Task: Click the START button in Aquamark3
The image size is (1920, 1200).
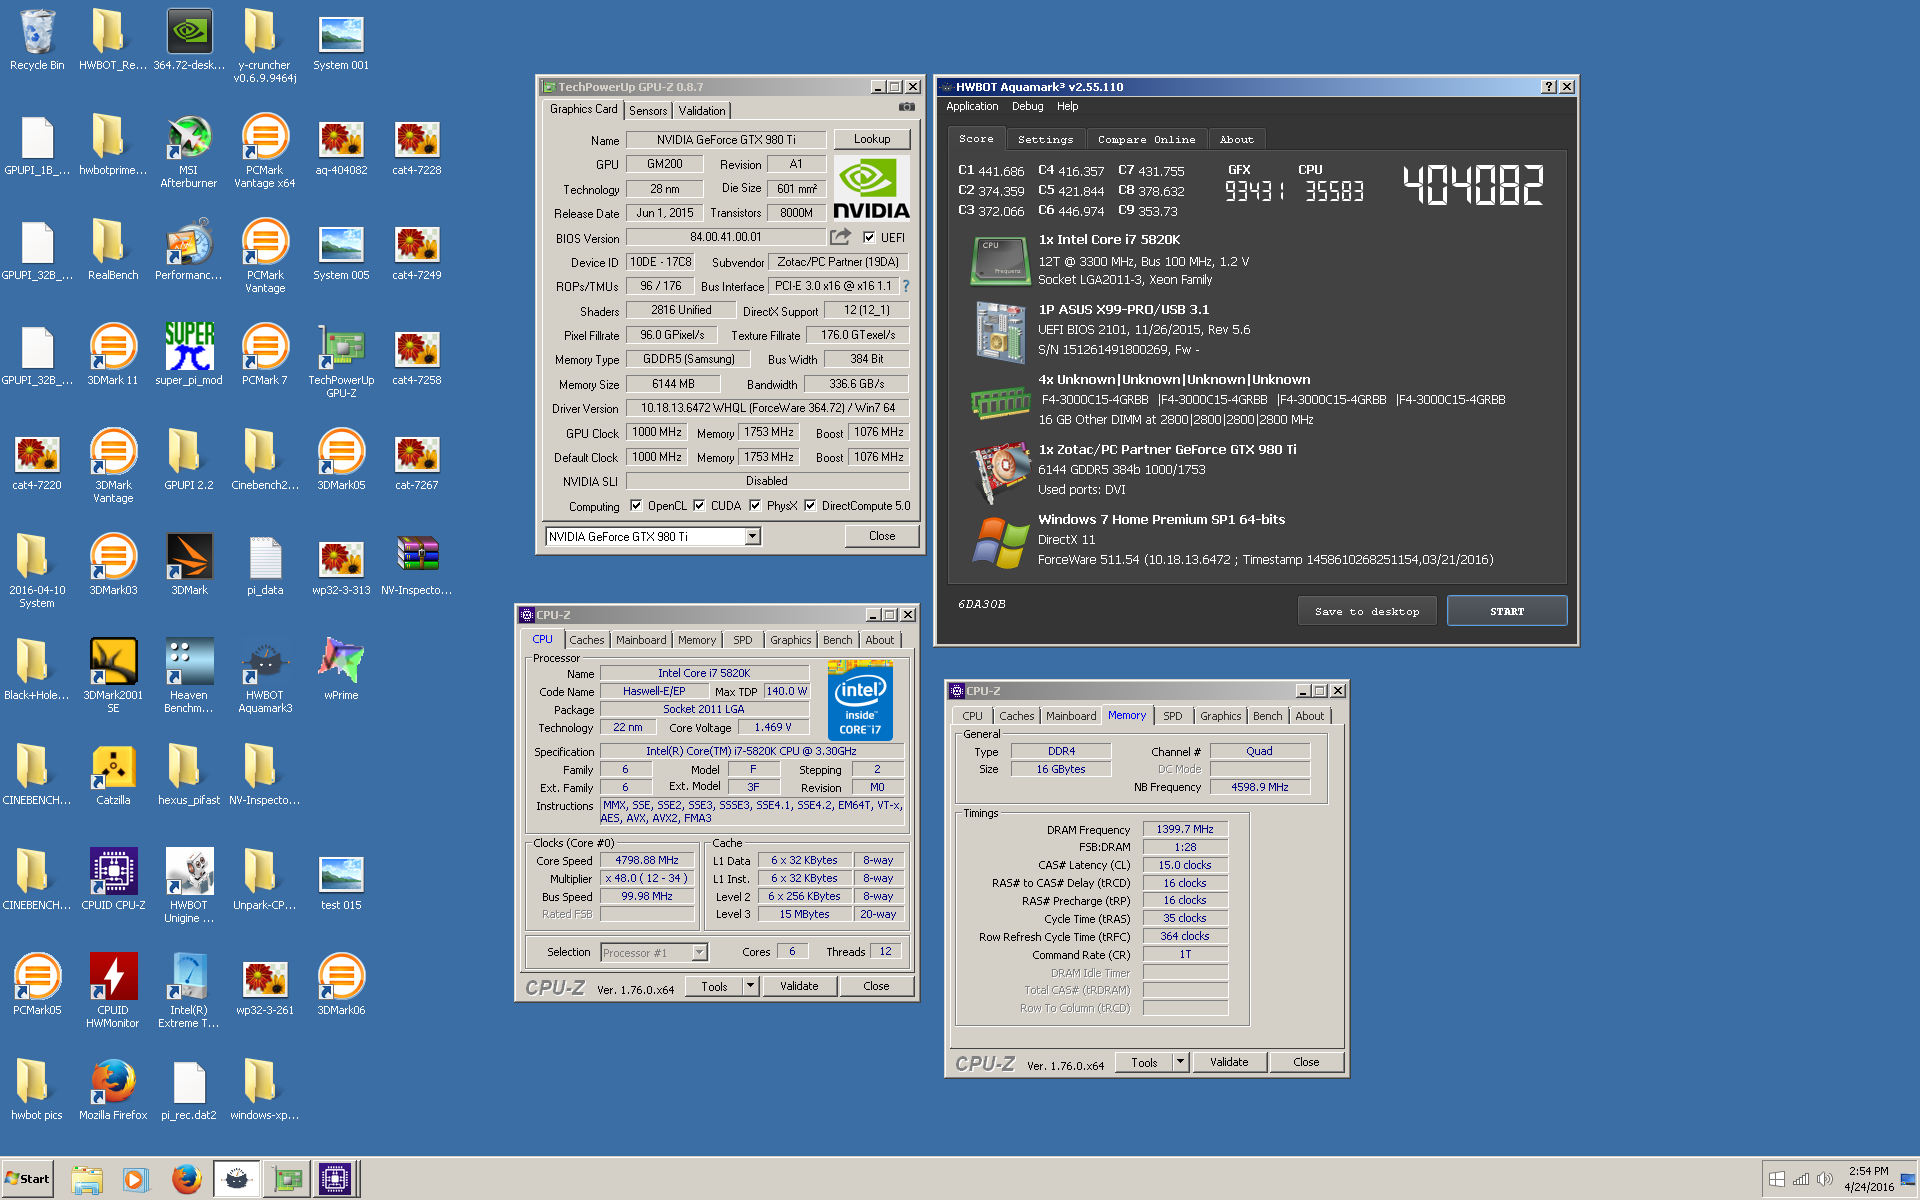Action: (x=1507, y=611)
